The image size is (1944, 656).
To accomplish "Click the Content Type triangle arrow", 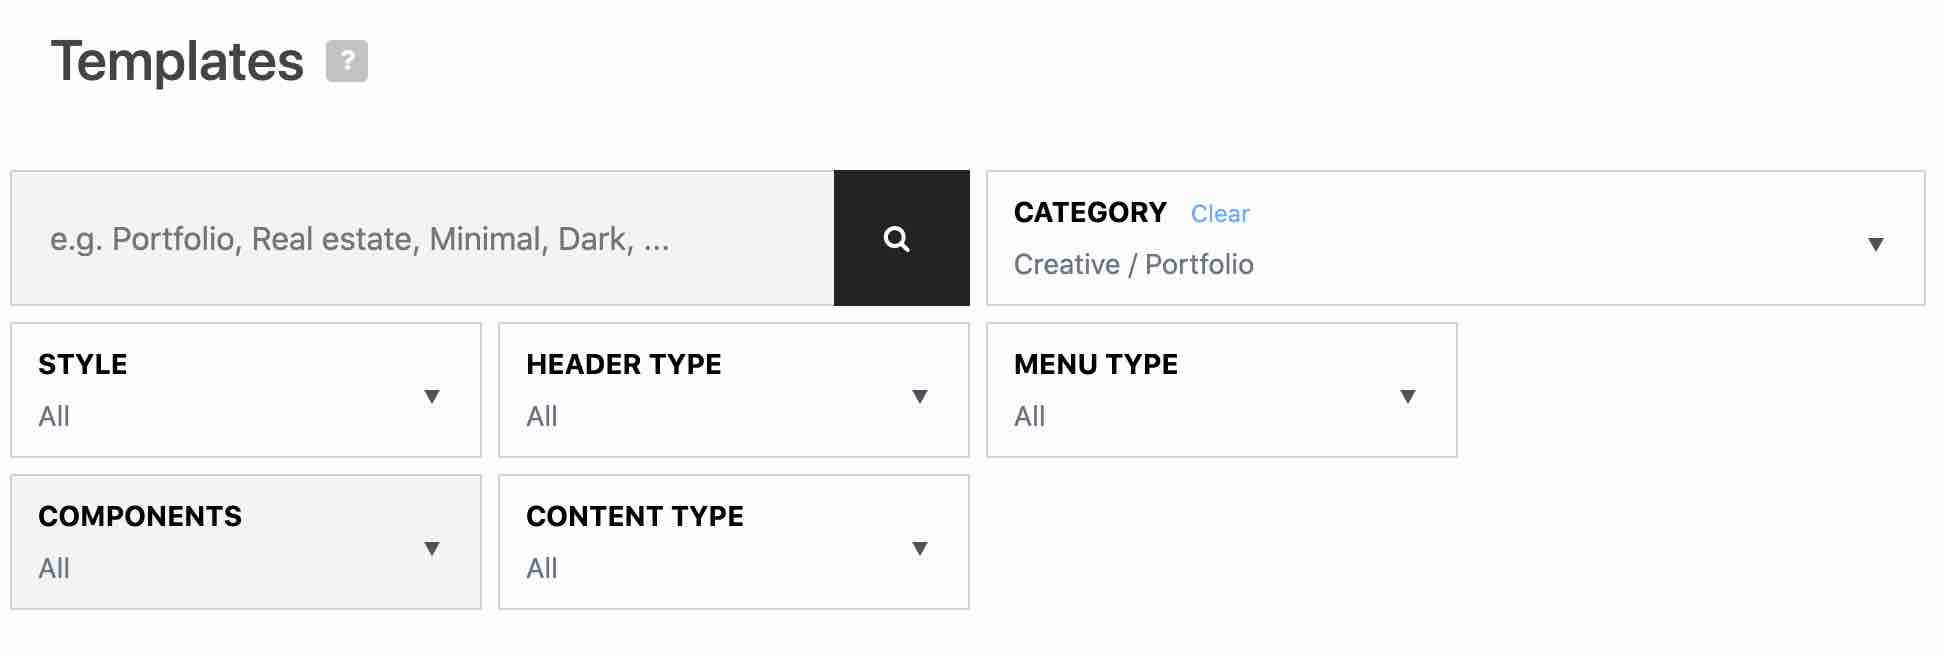I will (x=920, y=548).
